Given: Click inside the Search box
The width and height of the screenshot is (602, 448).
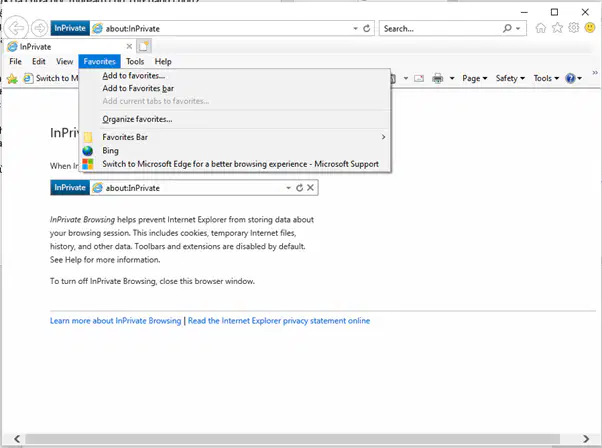Looking at the screenshot, I should click(441, 28).
